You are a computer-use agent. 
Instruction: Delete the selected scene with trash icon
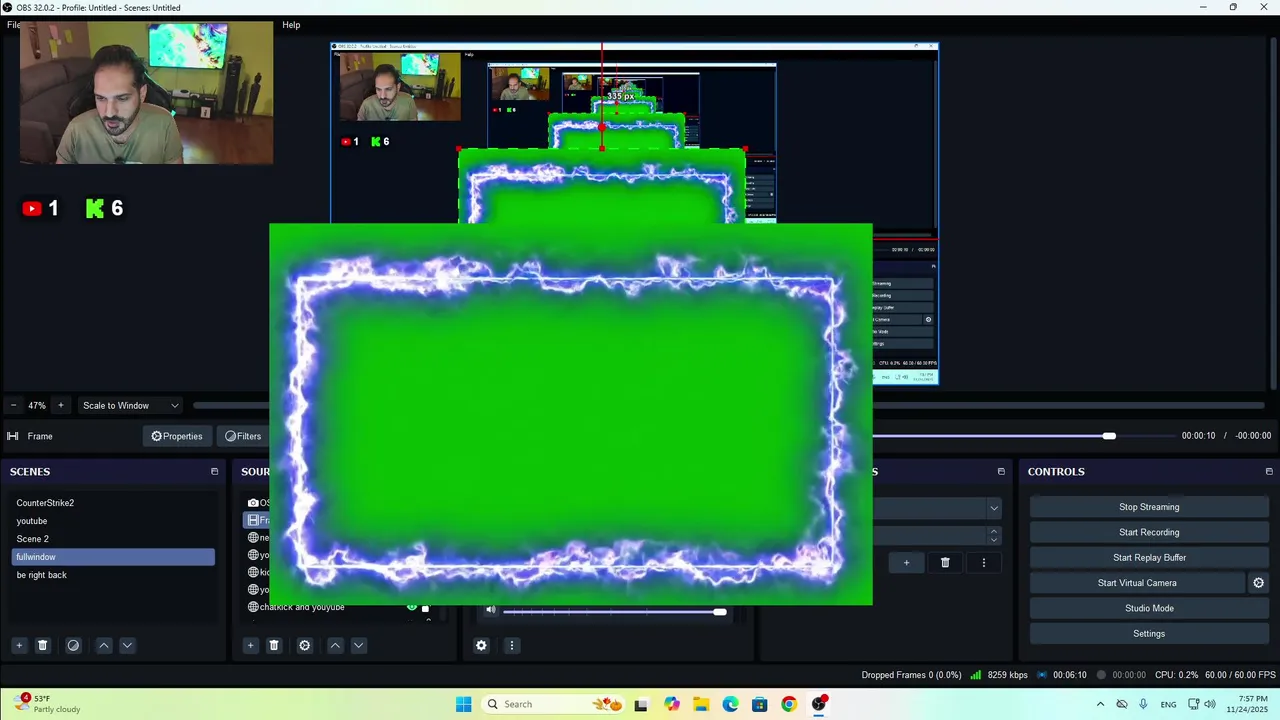[42, 645]
